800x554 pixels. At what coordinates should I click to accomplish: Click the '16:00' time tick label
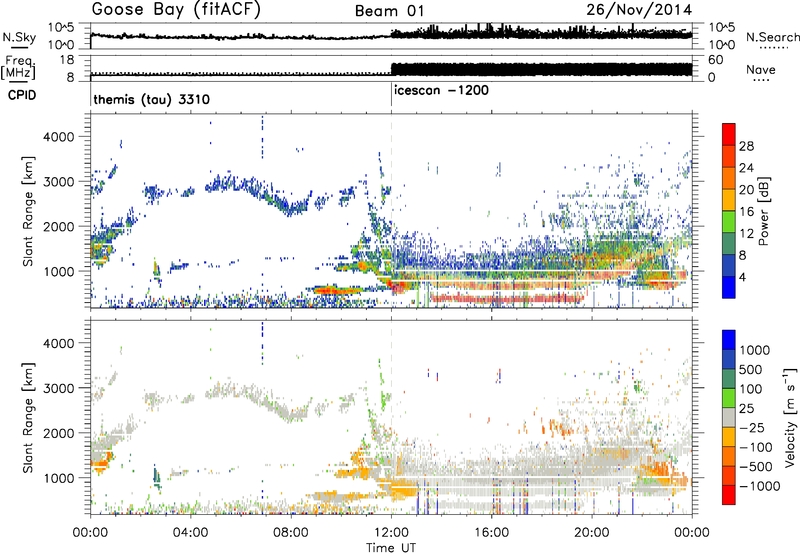491,533
